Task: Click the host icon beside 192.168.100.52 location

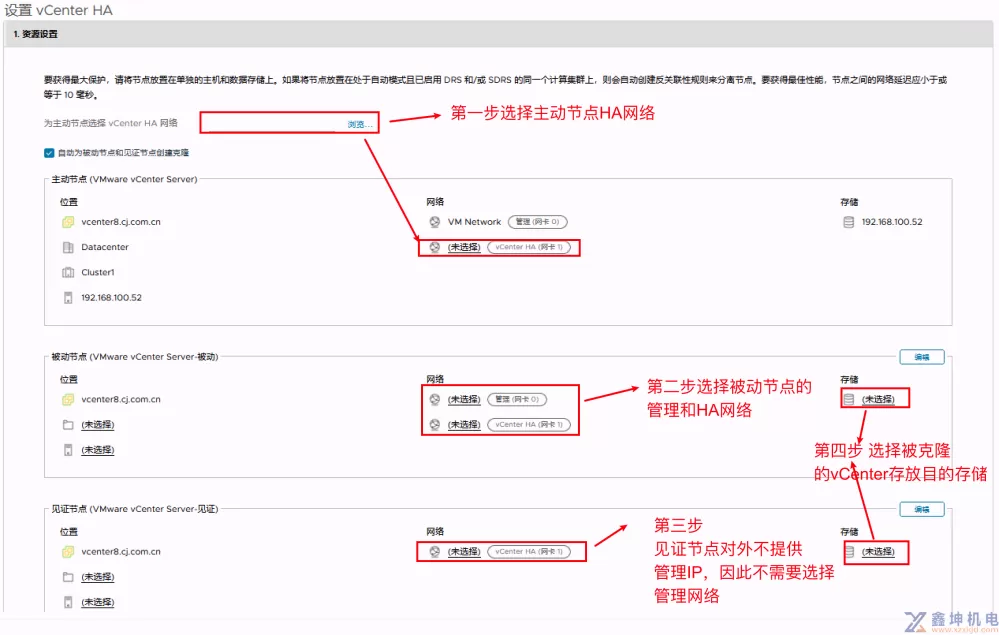Action: (68, 297)
